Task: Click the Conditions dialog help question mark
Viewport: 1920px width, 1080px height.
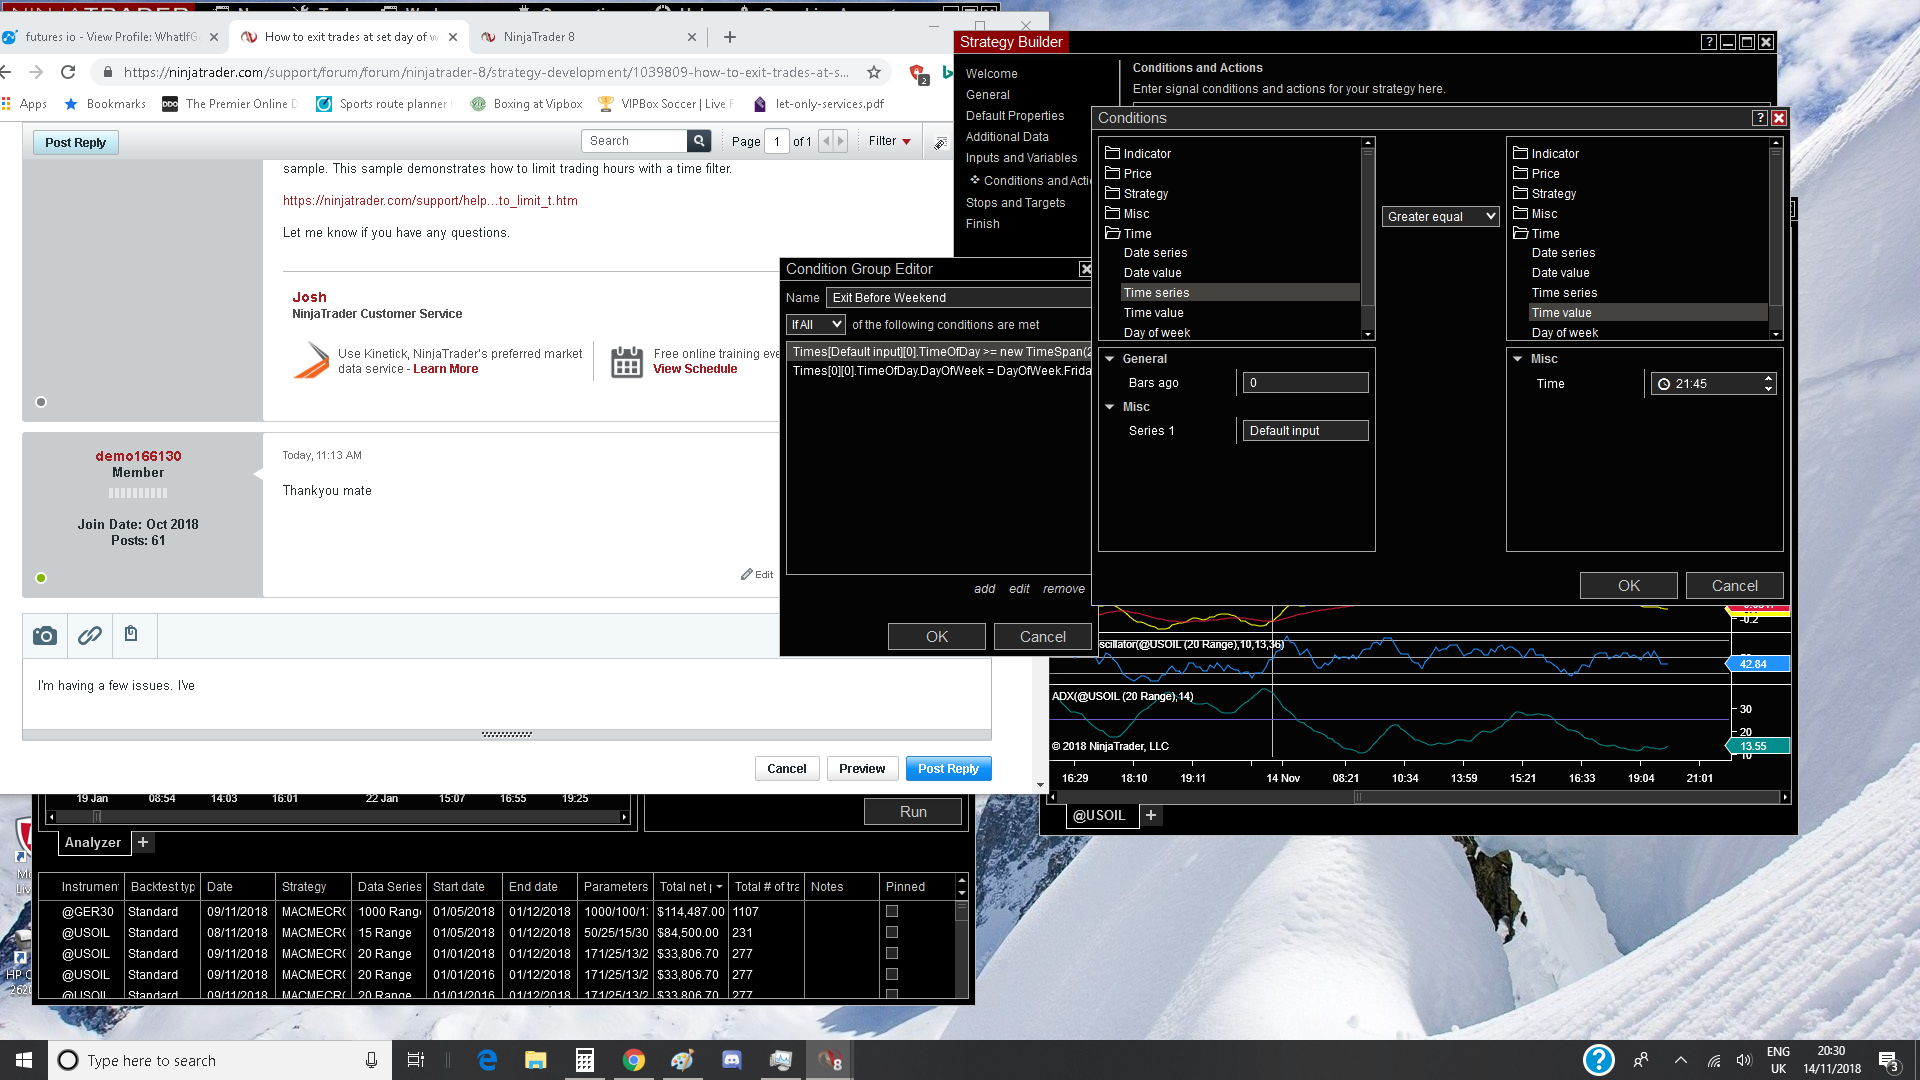Action: click(1759, 118)
